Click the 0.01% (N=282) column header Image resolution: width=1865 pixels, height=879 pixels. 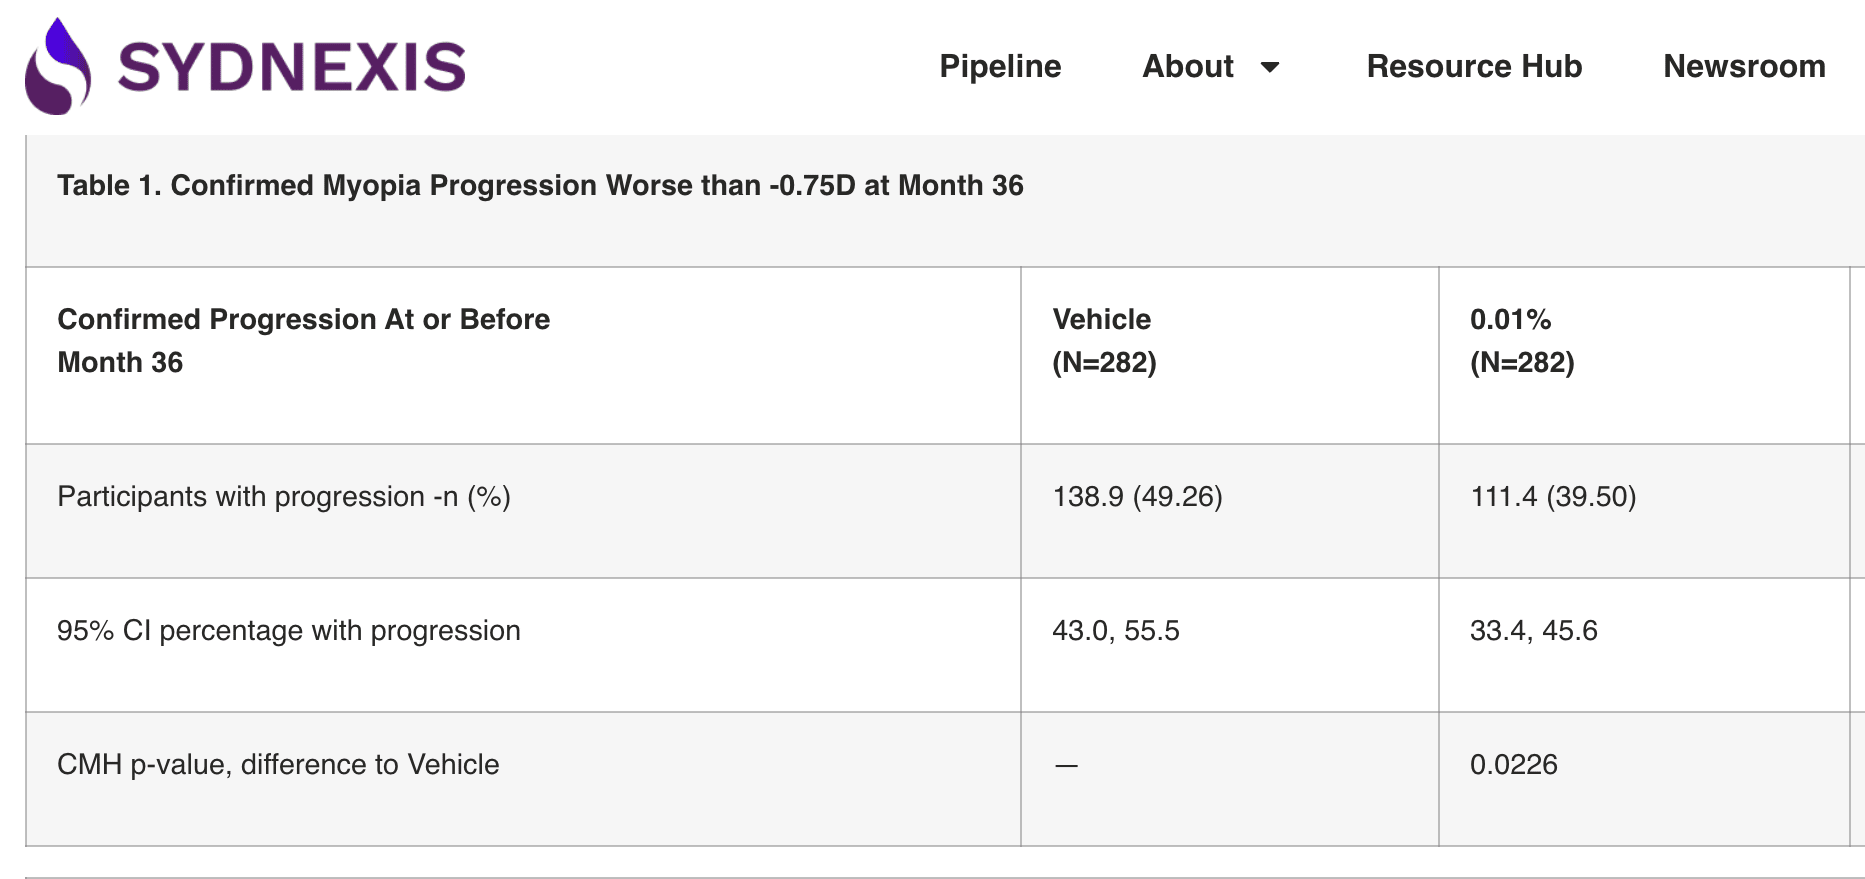(x=1521, y=340)
